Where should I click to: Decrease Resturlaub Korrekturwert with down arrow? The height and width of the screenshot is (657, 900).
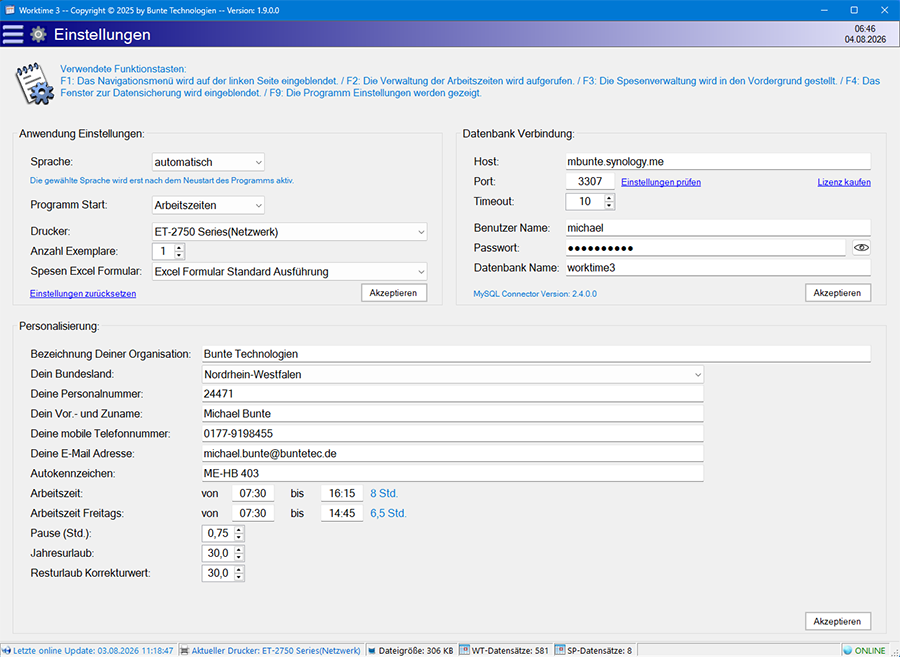coord(239,577)
